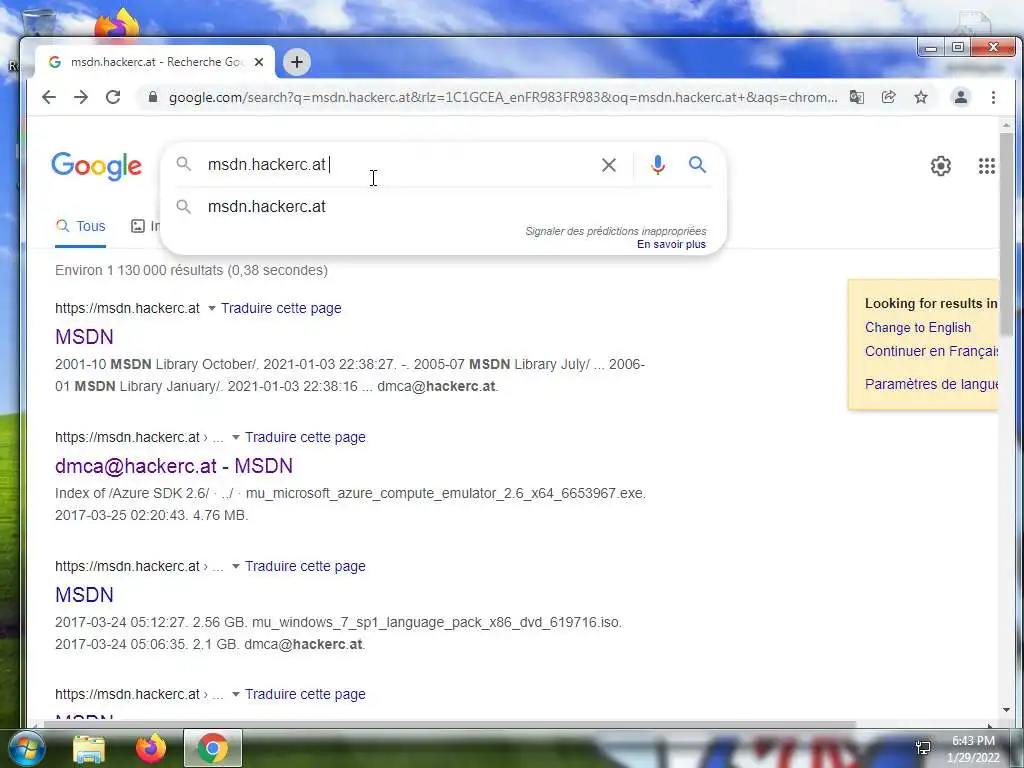The image size is (1024, 768).
Task: Click scrollbar up arrow
Action: 1006,124
